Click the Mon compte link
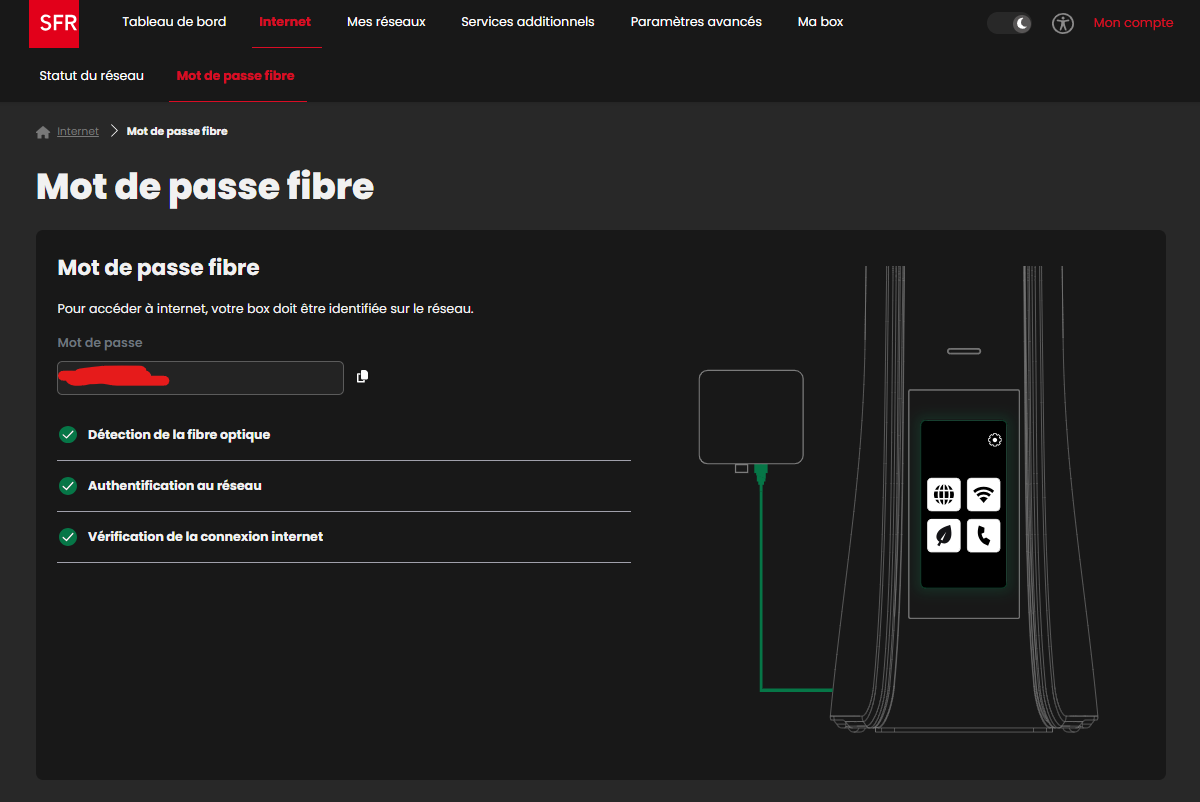Screen dimensions: 1200x802 click(x=1133, y=23)
